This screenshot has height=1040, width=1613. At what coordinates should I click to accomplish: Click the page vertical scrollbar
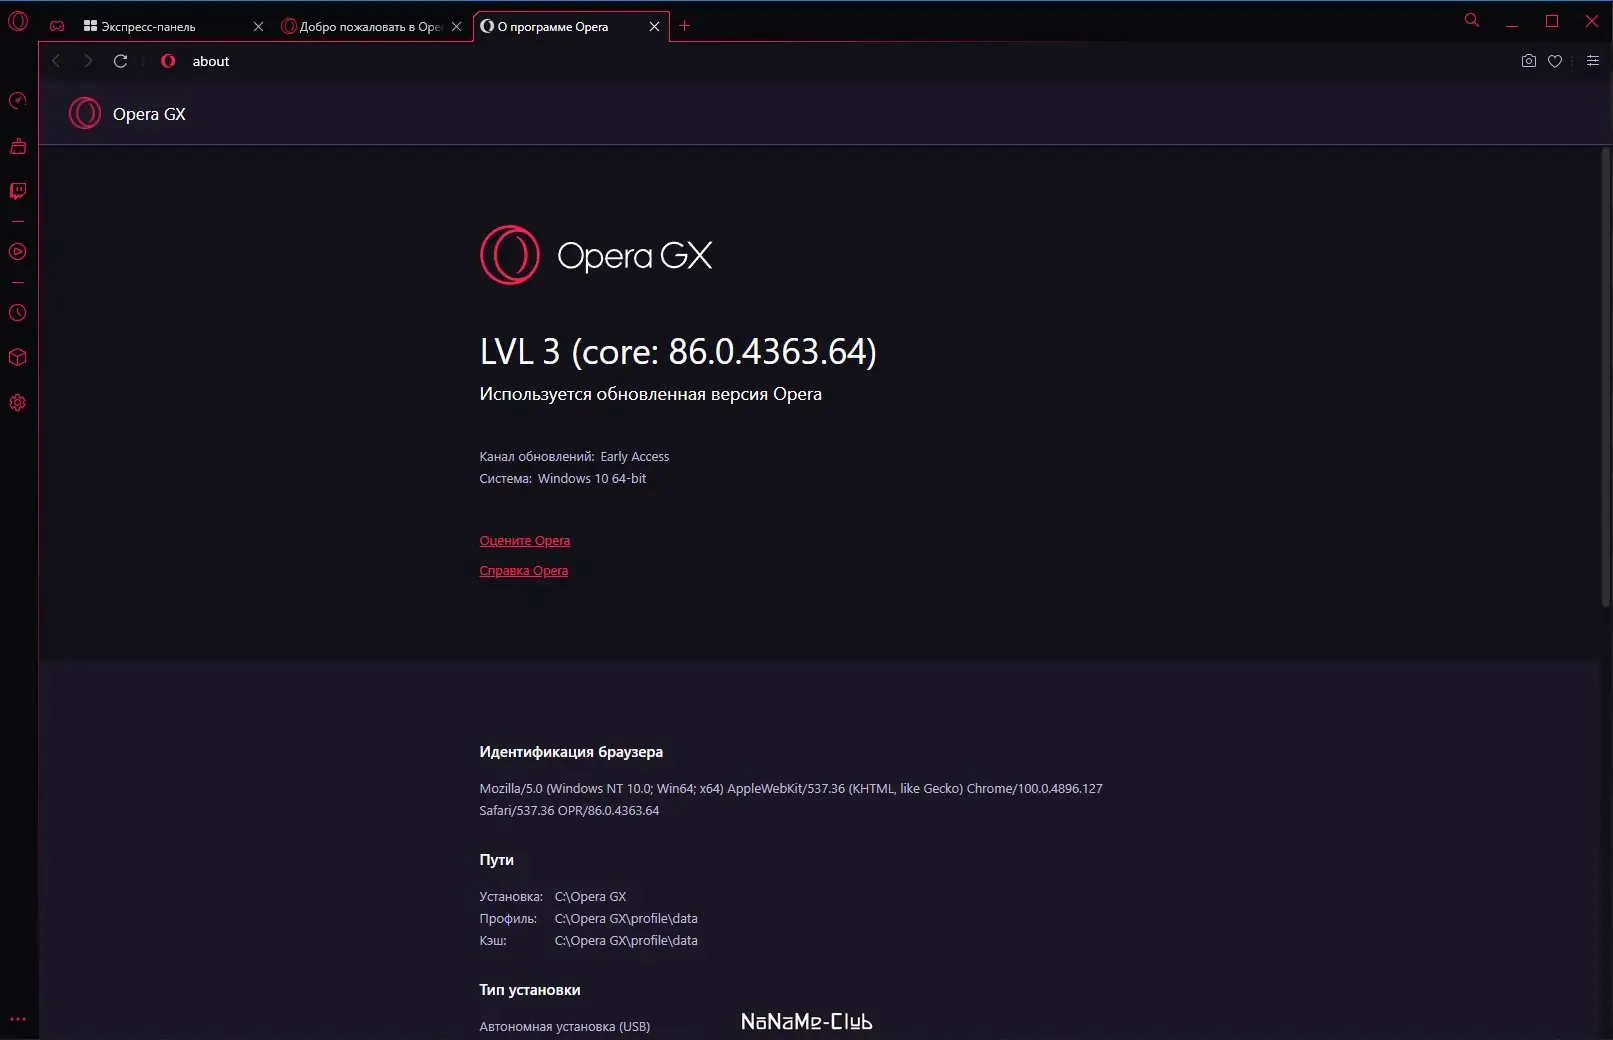[x=1606, y=376]
